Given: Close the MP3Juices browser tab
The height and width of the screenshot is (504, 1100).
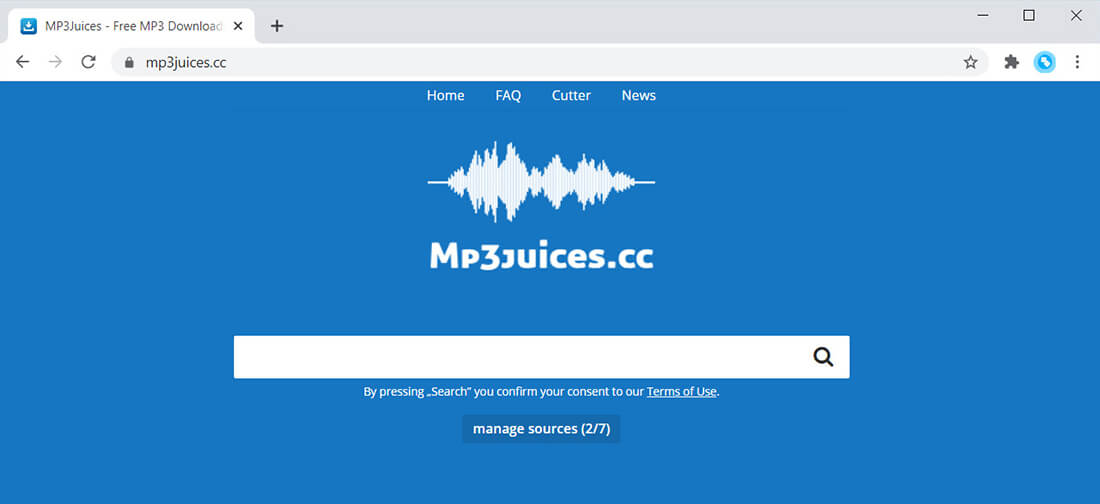Looking at the screenshot, I should [x=238, y=26].
